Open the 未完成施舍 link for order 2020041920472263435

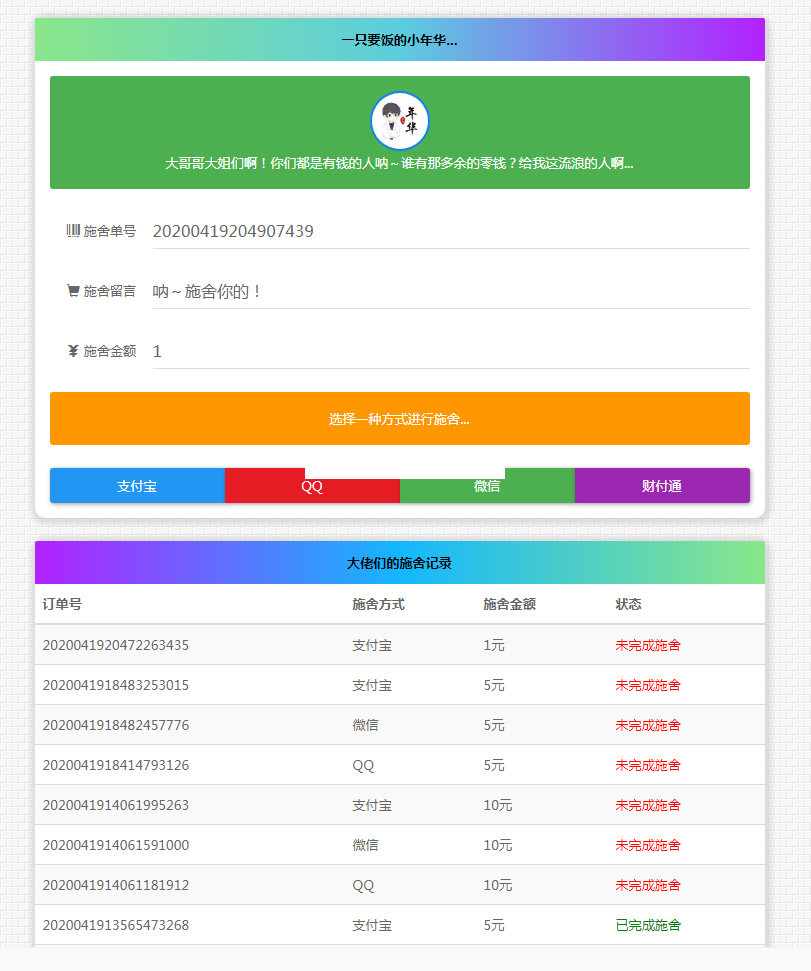point(647,645)
